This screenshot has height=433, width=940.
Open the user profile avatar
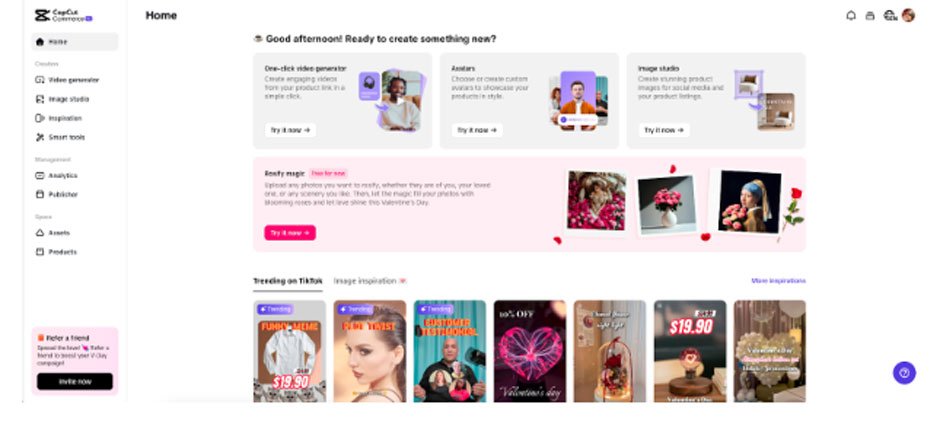tap(908, 16)
